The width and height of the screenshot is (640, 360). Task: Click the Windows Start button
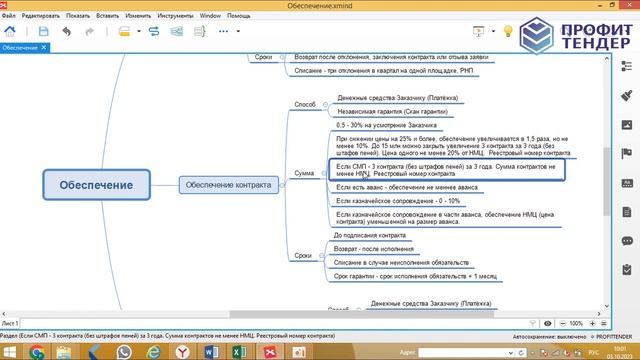10,352
